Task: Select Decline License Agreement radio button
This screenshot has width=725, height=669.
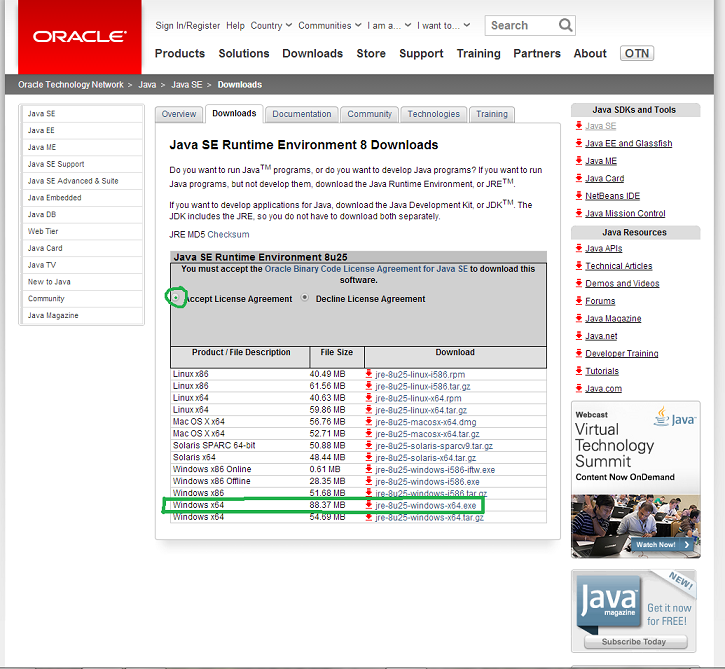Action: 304,297
